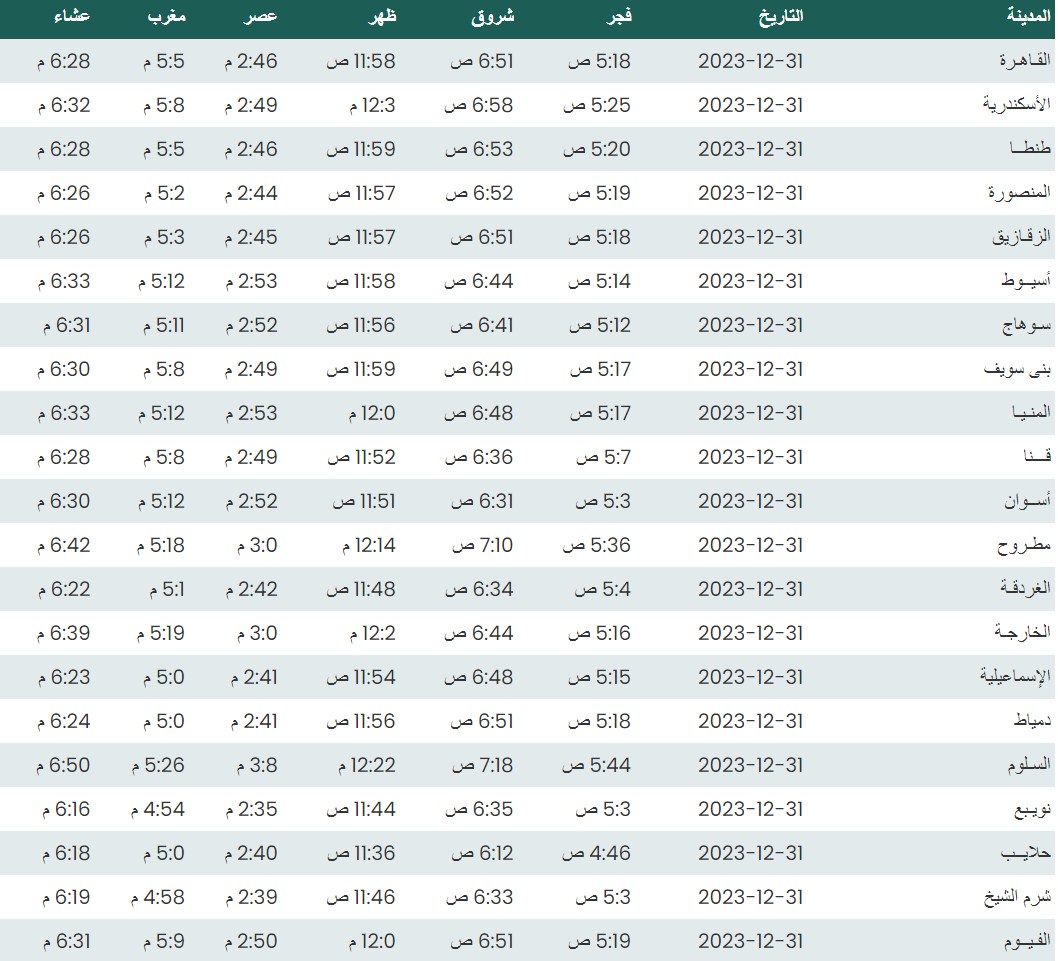Click the ظهر column header

(x=378, y=17)
